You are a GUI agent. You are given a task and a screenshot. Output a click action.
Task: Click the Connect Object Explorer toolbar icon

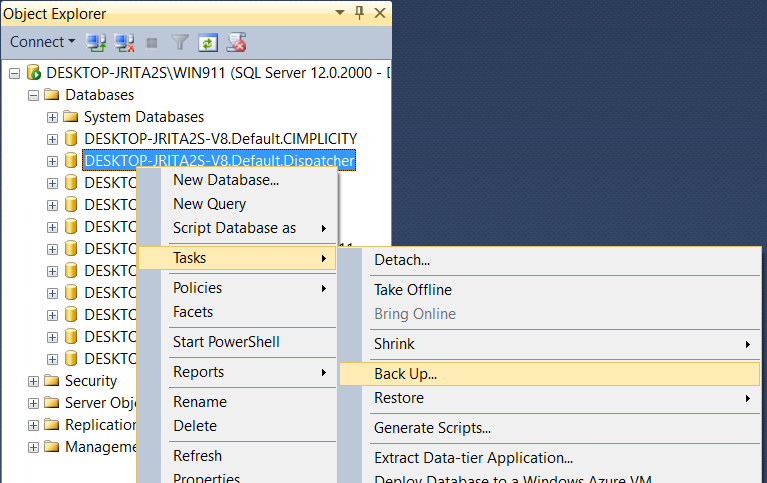pos(96,43)
